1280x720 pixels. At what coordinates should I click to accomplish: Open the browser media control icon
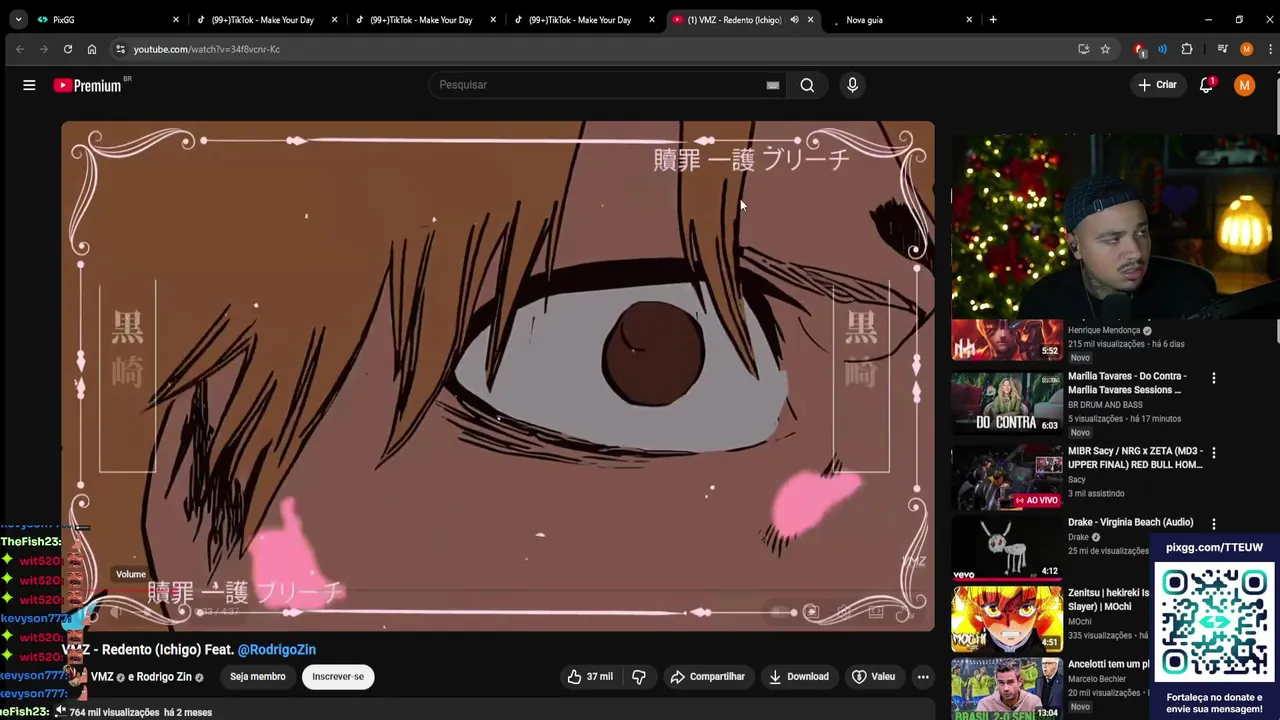(1222, 49)
